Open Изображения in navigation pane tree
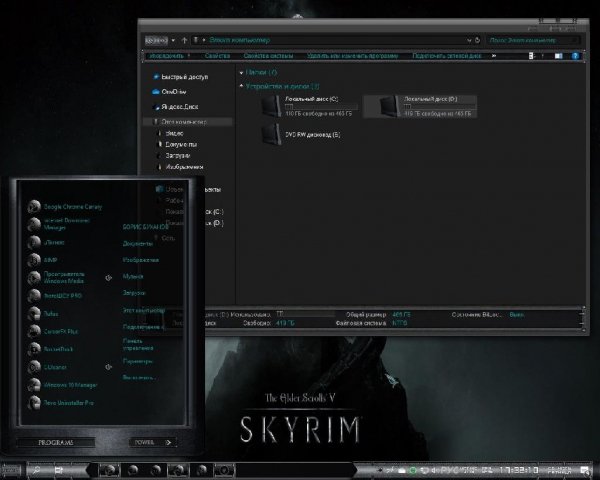The height and width of the screenshot is (480, 600). [x=180, y=167]
